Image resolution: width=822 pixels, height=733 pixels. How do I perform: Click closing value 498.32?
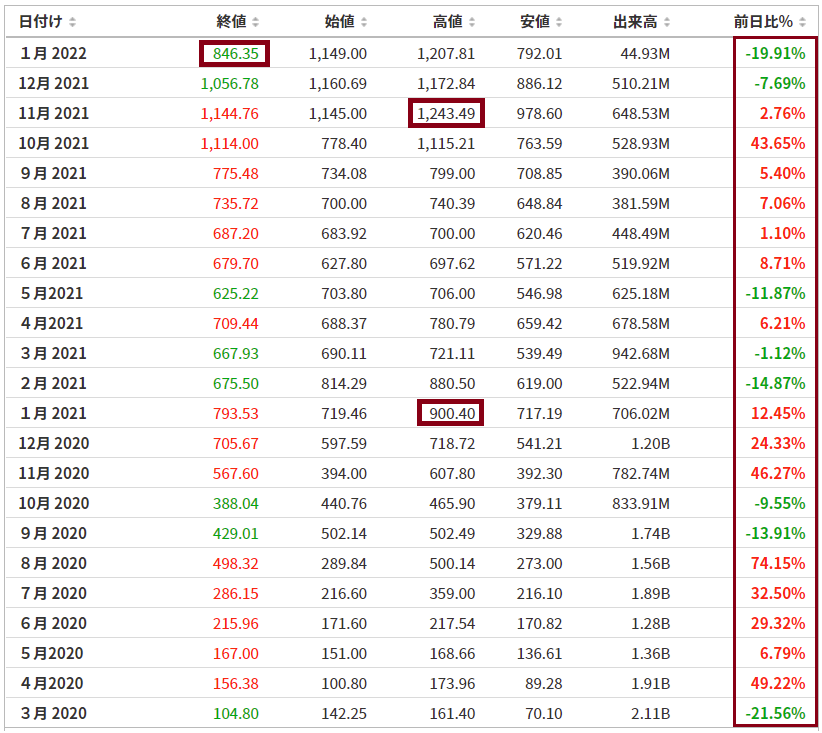235,563
